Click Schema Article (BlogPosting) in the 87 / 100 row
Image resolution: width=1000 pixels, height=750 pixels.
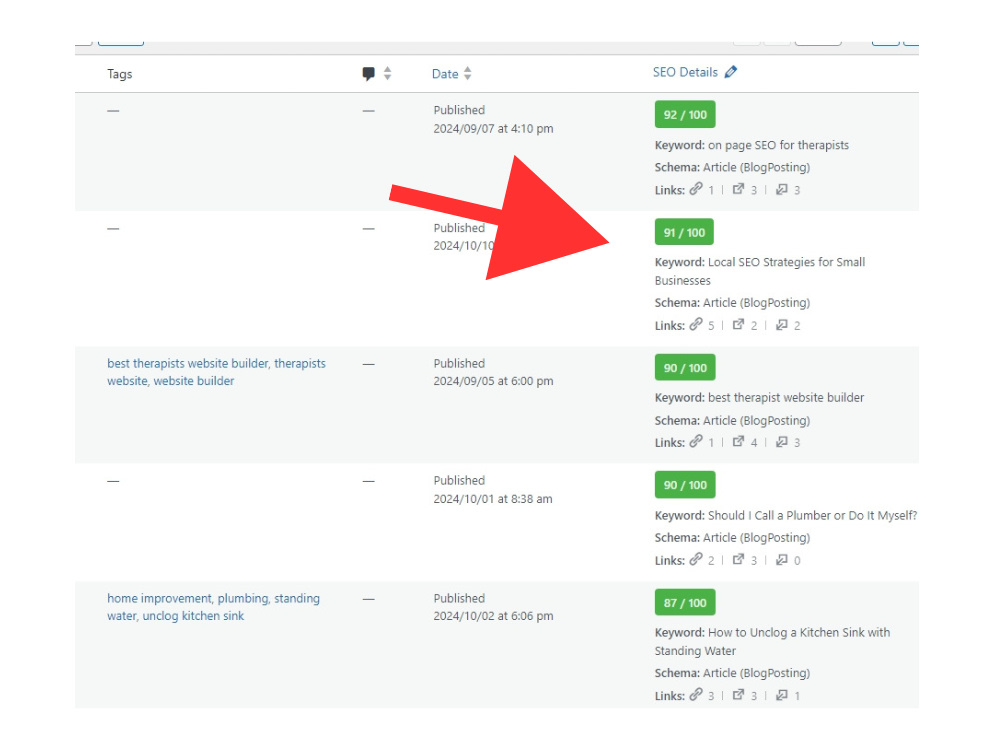pyautogui.click(x=732, y=673)
